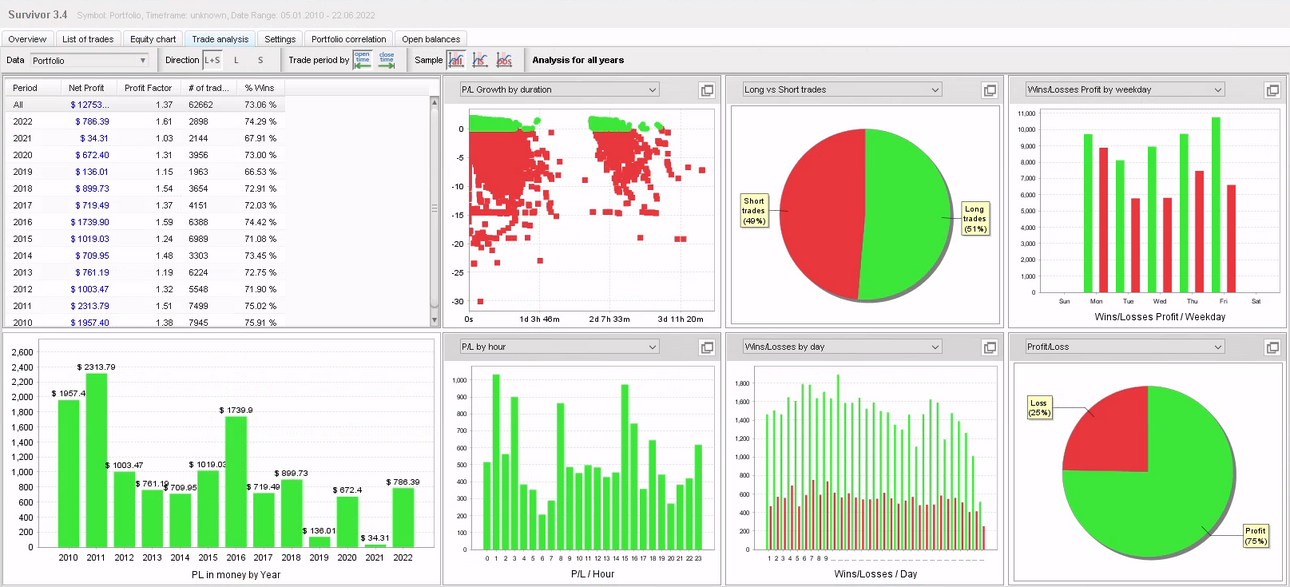Maximize the Wins/Losses Profit by weekday chart
Viewport: 1290px width, 587px height.
coord(1273,90)
